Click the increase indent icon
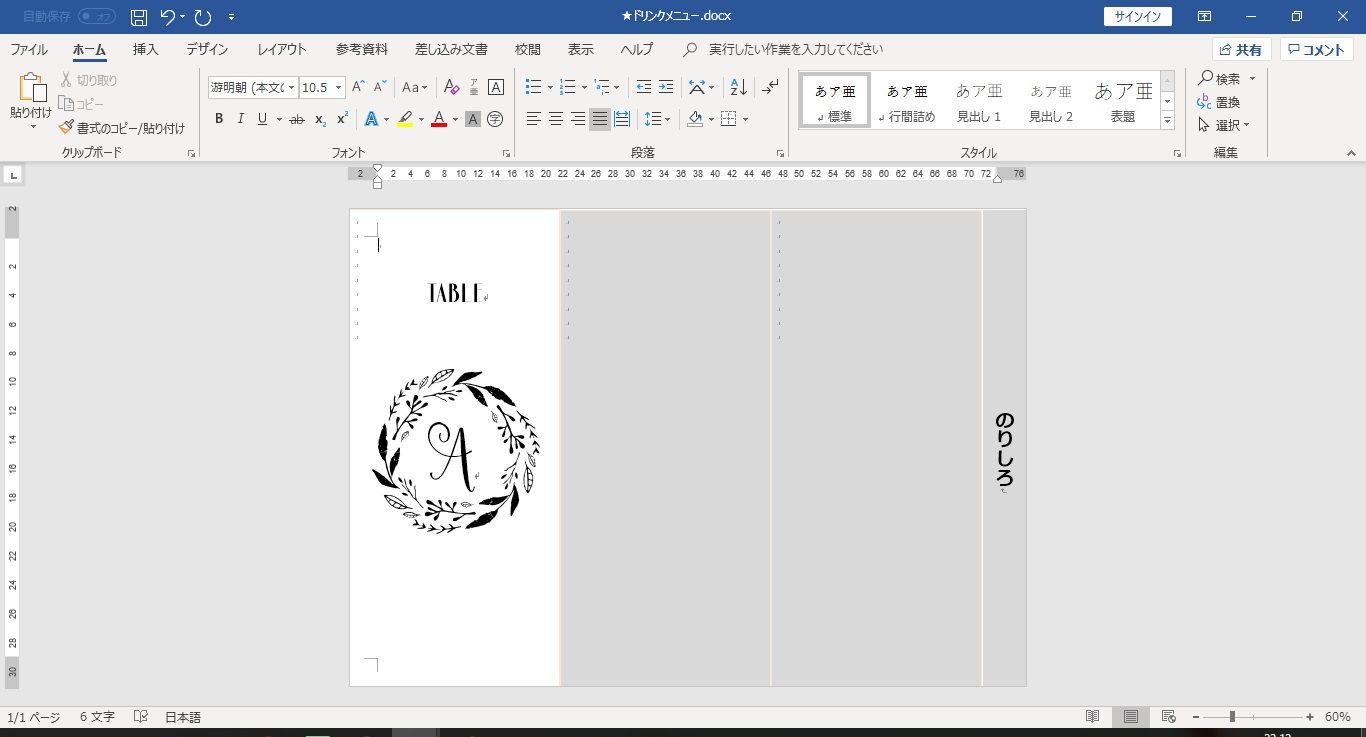 pyautogui.click(x=666, y=87)
